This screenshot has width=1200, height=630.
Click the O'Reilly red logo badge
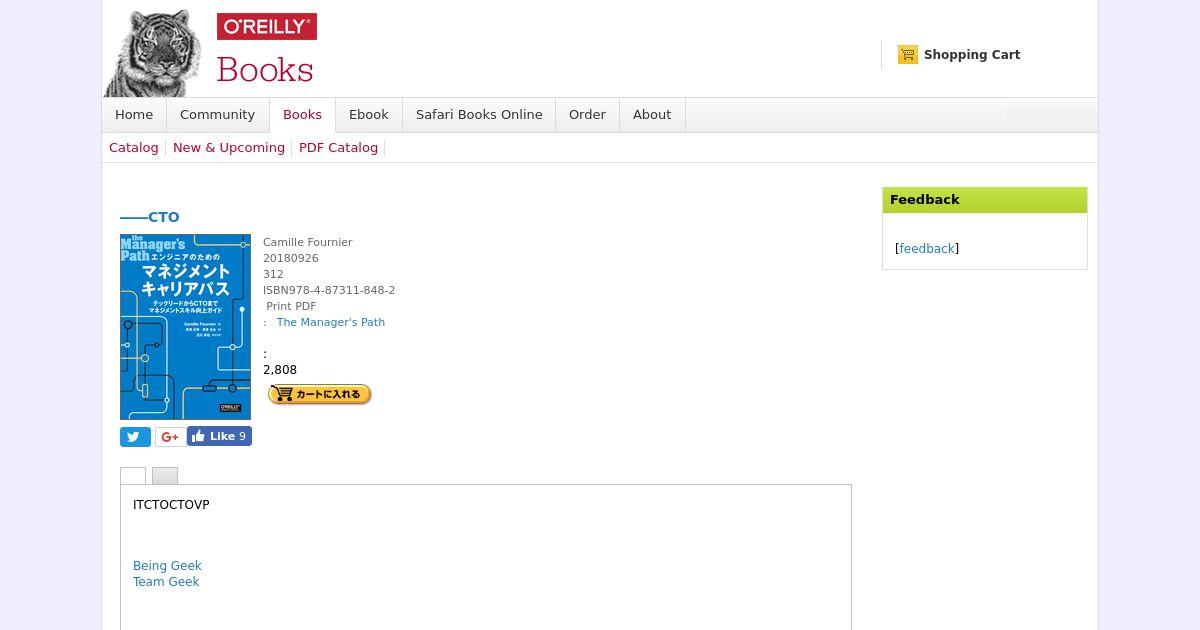pos(267,27)
